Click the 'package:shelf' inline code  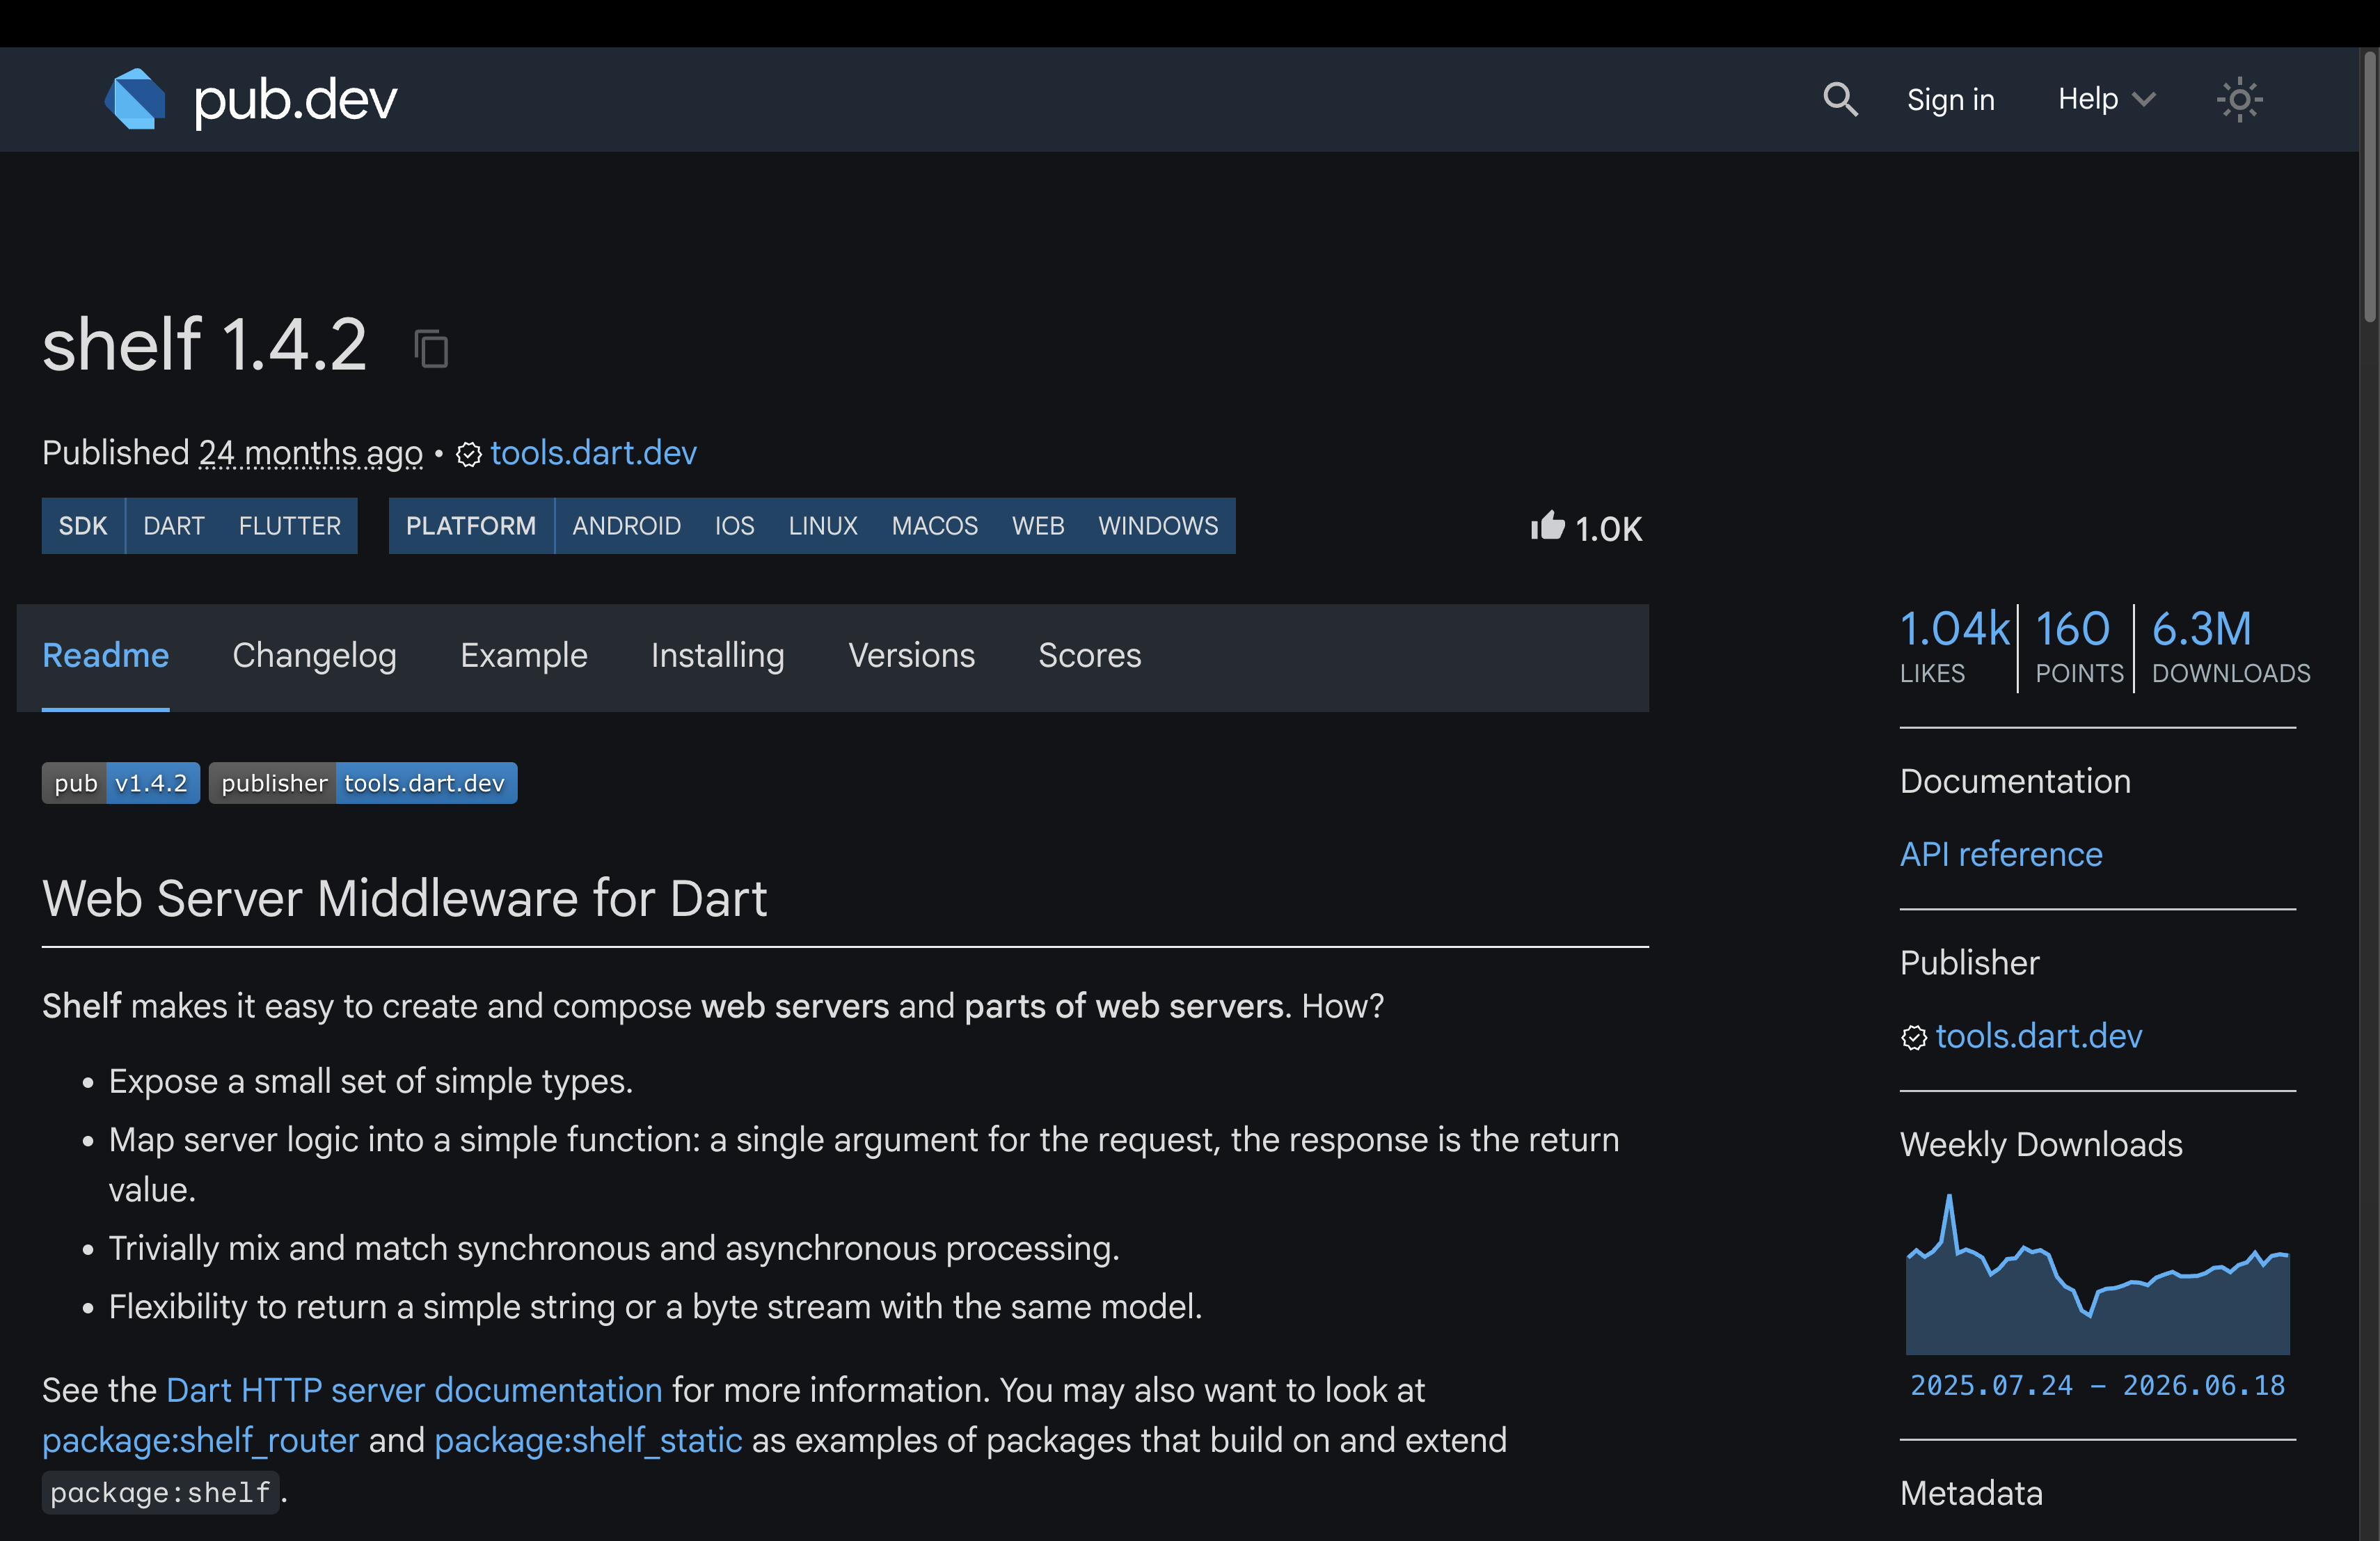tap(160, 1493)
